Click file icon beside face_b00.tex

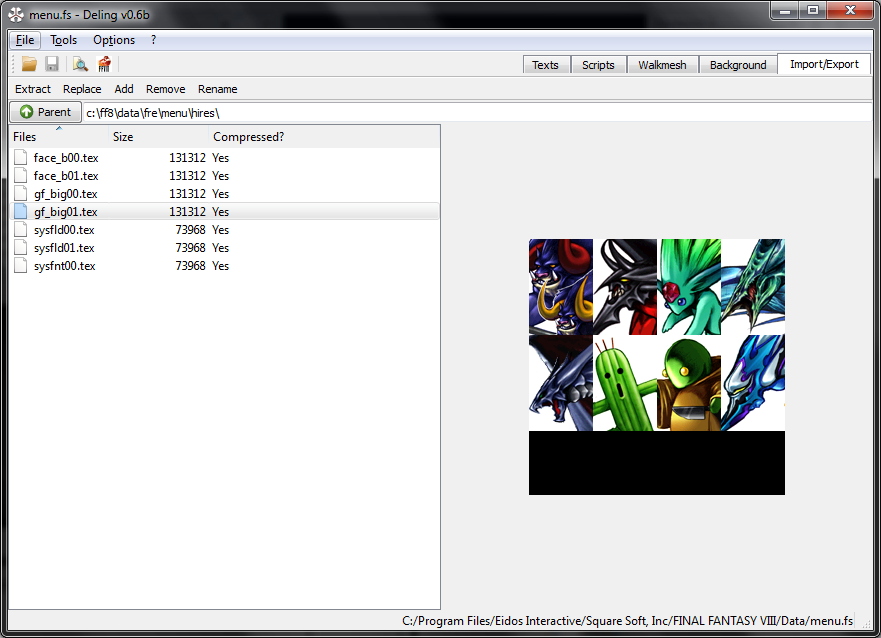click(21, 157)
